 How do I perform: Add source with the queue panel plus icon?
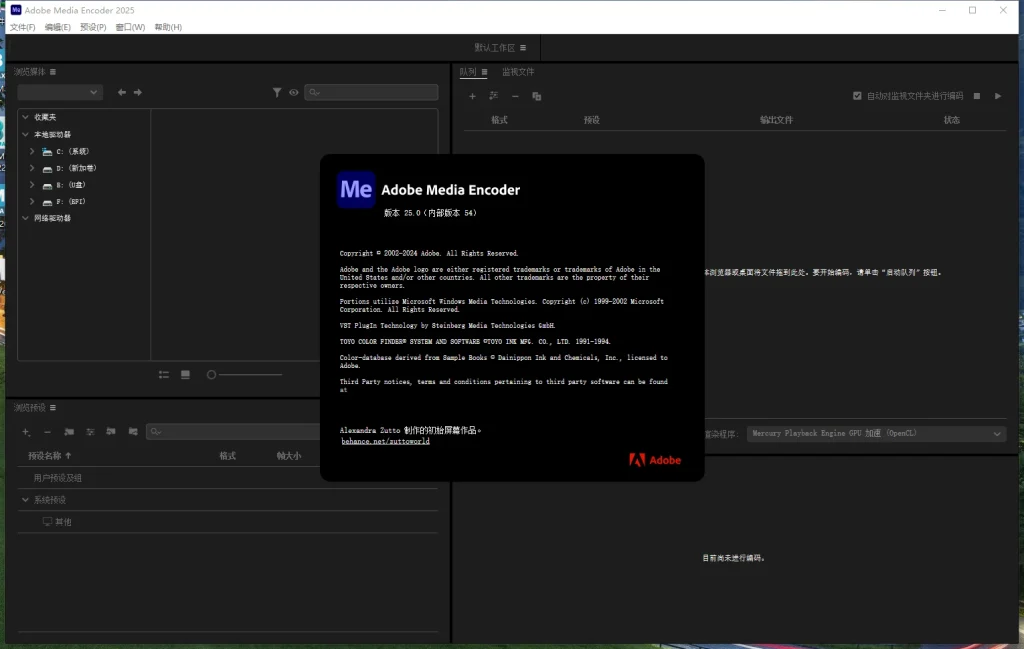tap(472, 96)
